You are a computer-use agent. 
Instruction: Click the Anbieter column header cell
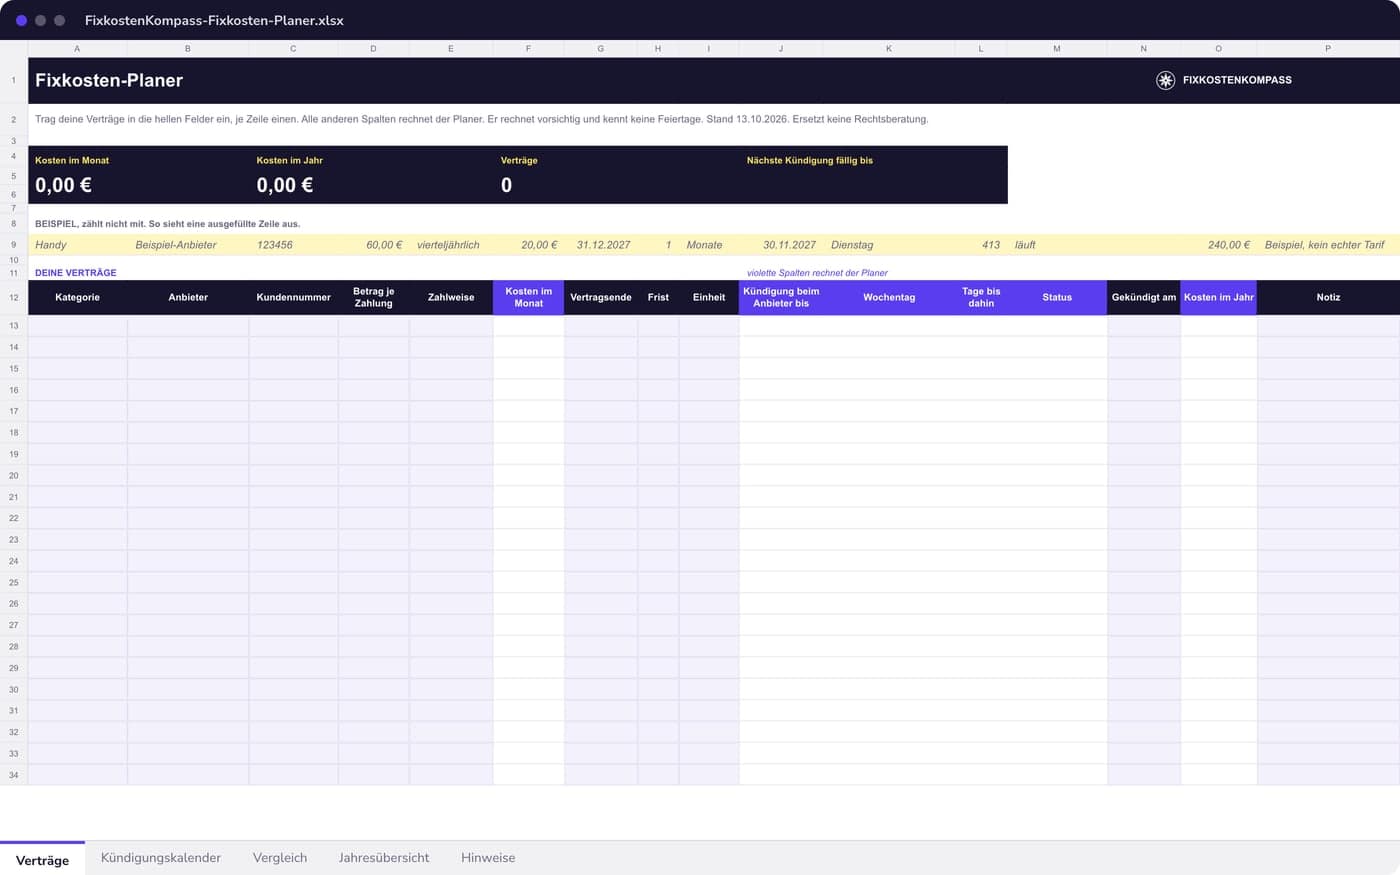188,297
